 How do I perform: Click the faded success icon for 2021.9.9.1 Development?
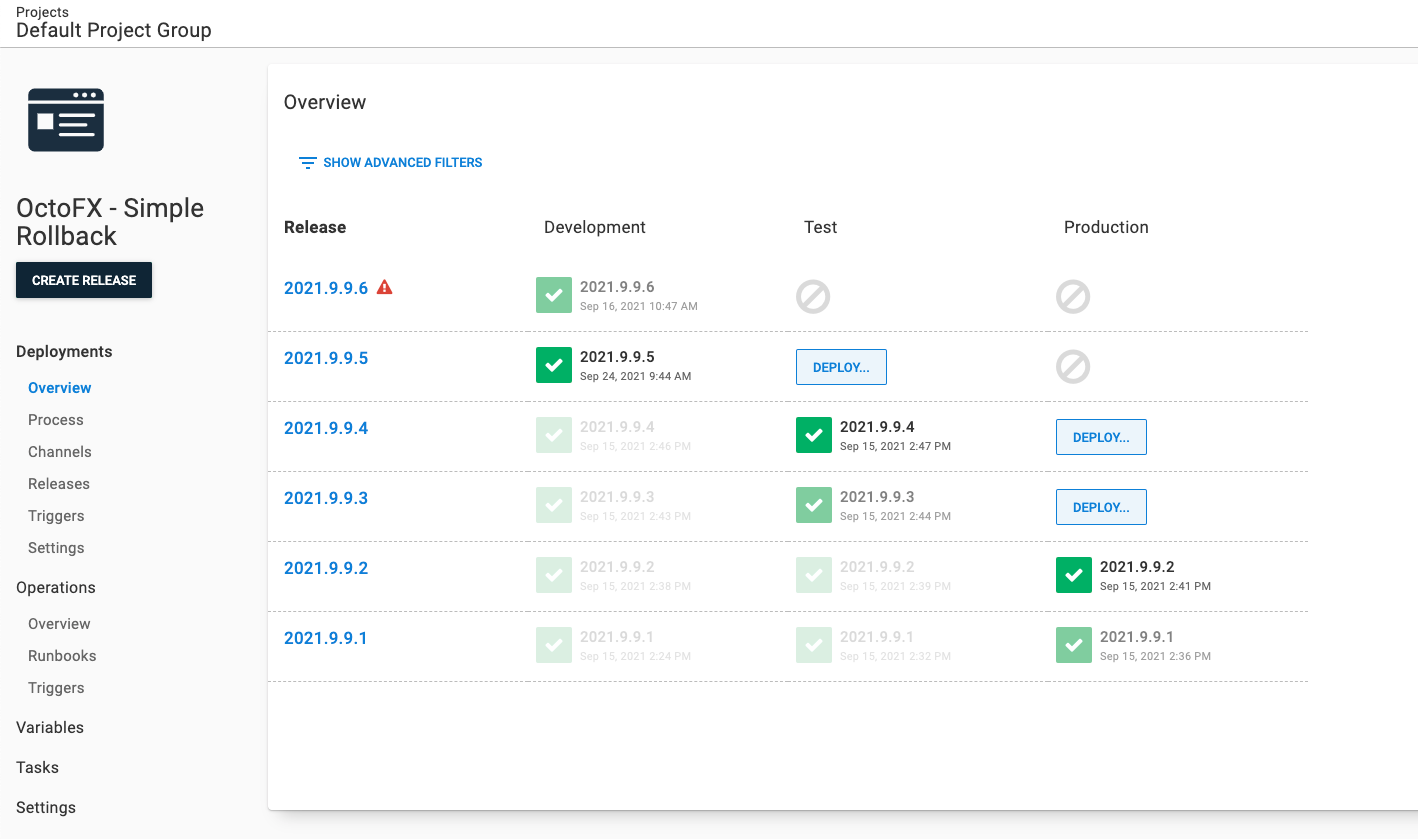(x=553, y=645)
